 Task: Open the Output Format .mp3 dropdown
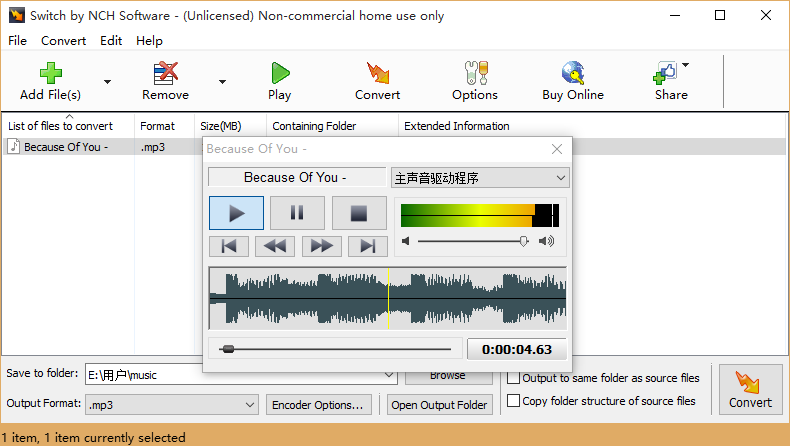click(x=172, y=405)
